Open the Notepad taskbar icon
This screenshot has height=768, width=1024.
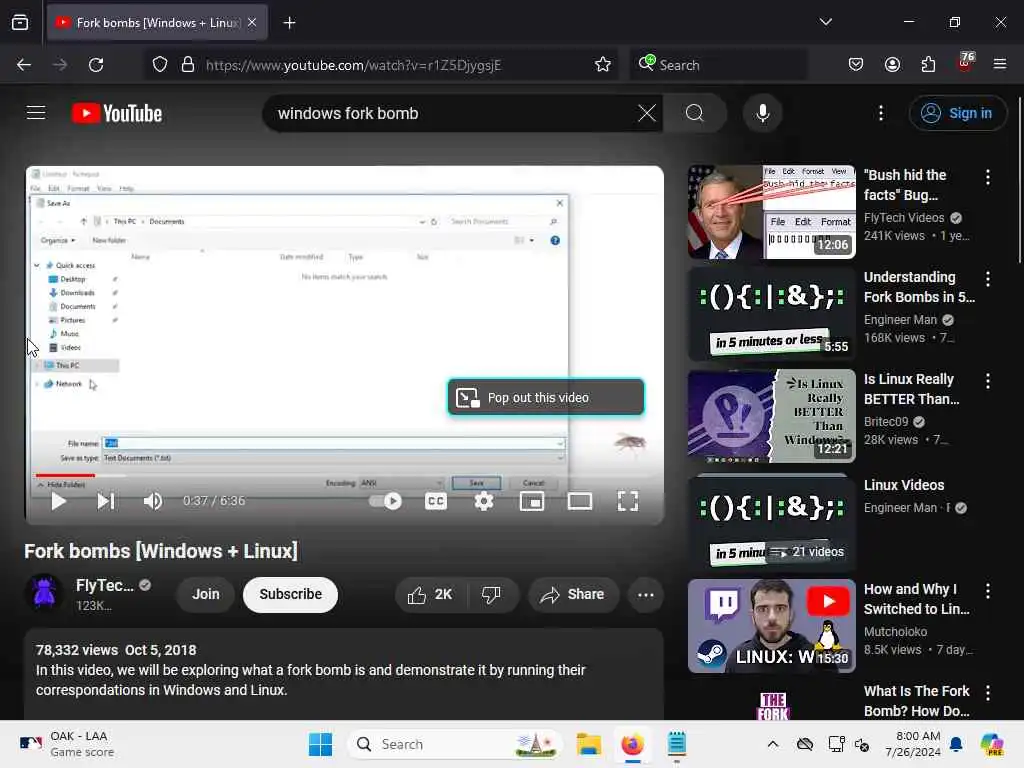[x=677, y=744]
